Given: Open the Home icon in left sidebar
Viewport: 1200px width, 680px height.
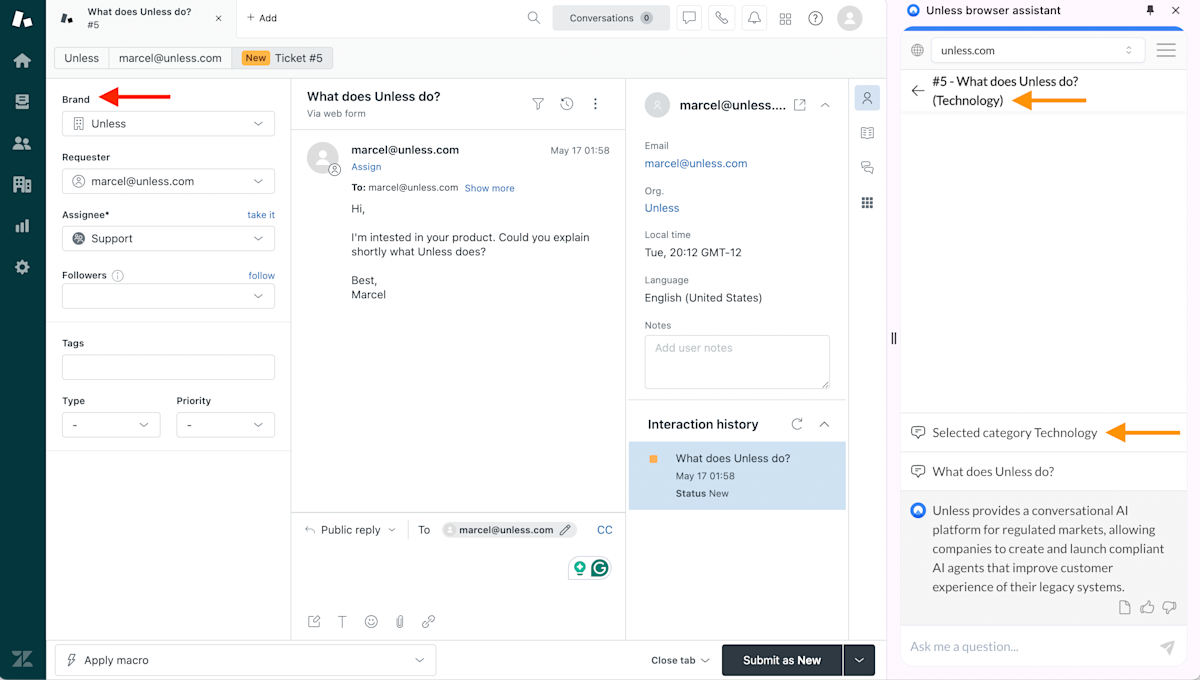Looking at the screenshot, I should 22,60.
